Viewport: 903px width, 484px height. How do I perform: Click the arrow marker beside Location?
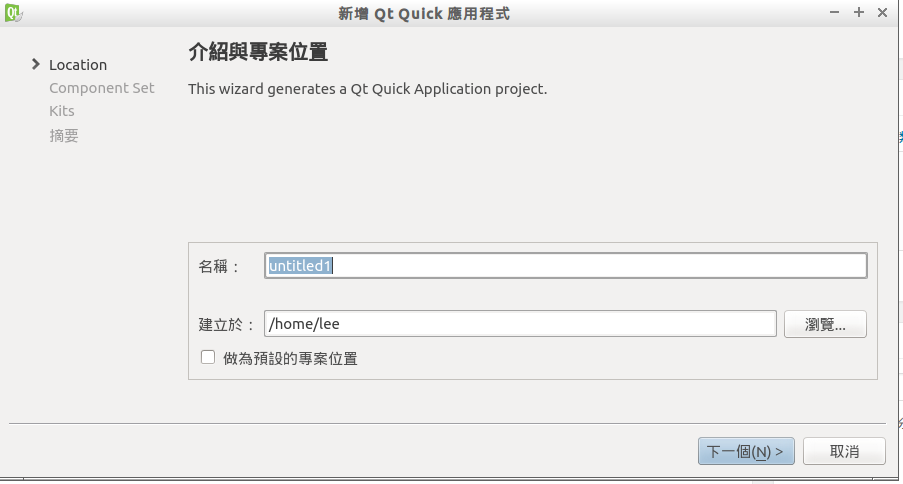click(36, 65)
